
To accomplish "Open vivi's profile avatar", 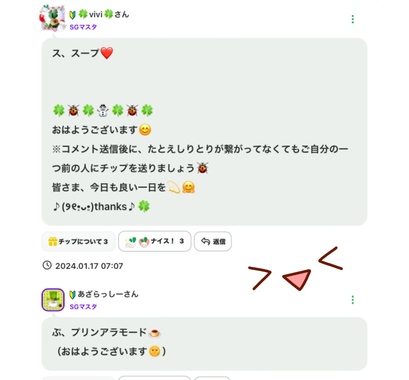I will (x=52, y=18).
